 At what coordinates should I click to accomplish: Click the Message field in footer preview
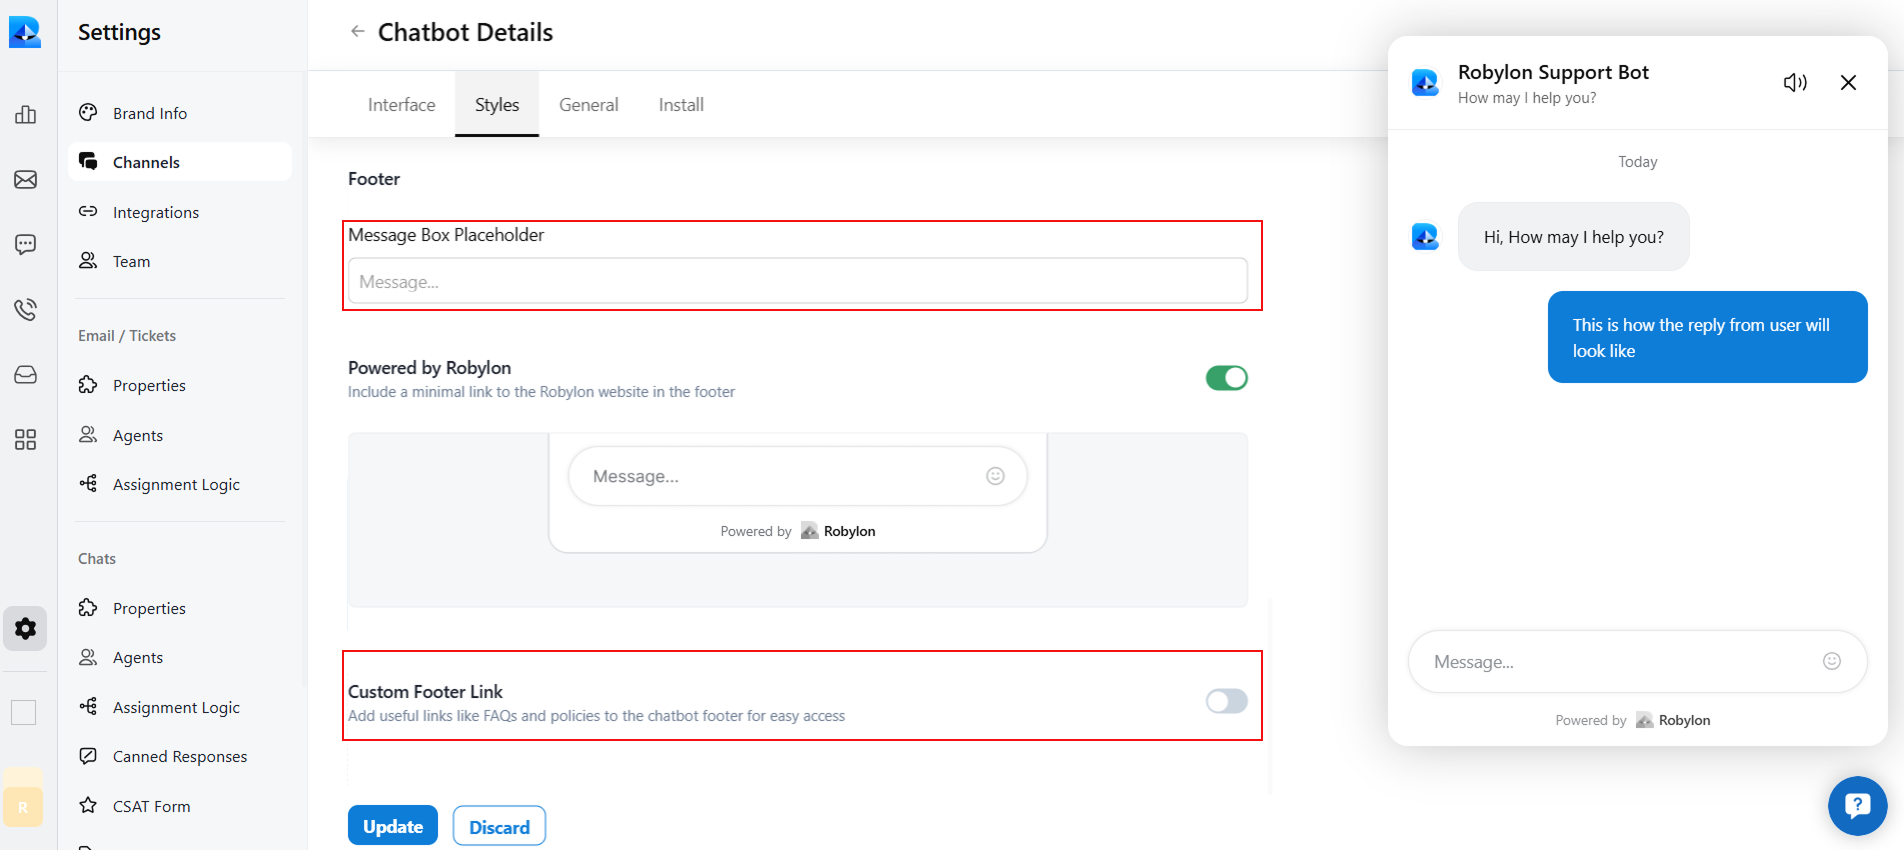click(x=798, y=476)
